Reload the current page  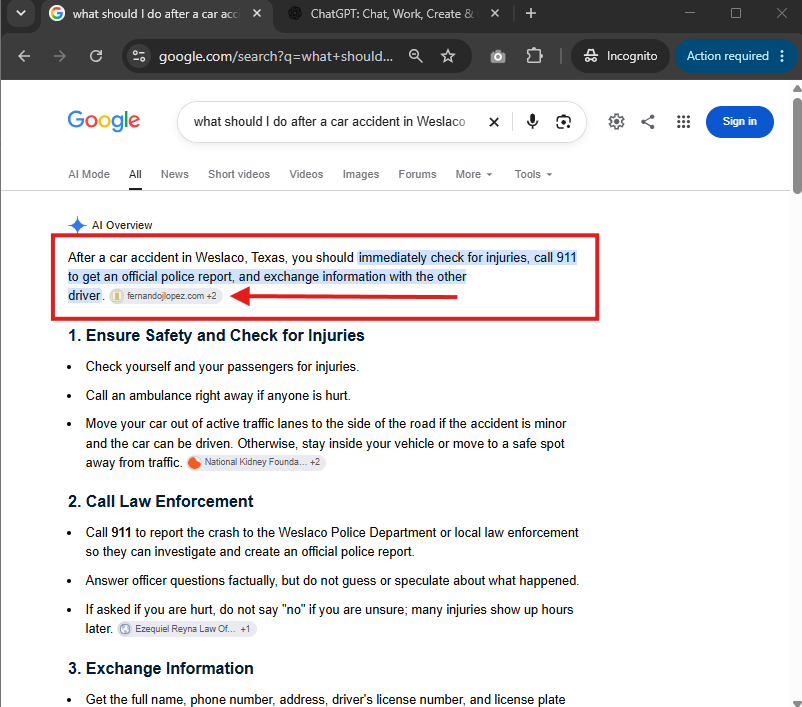[96, 56]
